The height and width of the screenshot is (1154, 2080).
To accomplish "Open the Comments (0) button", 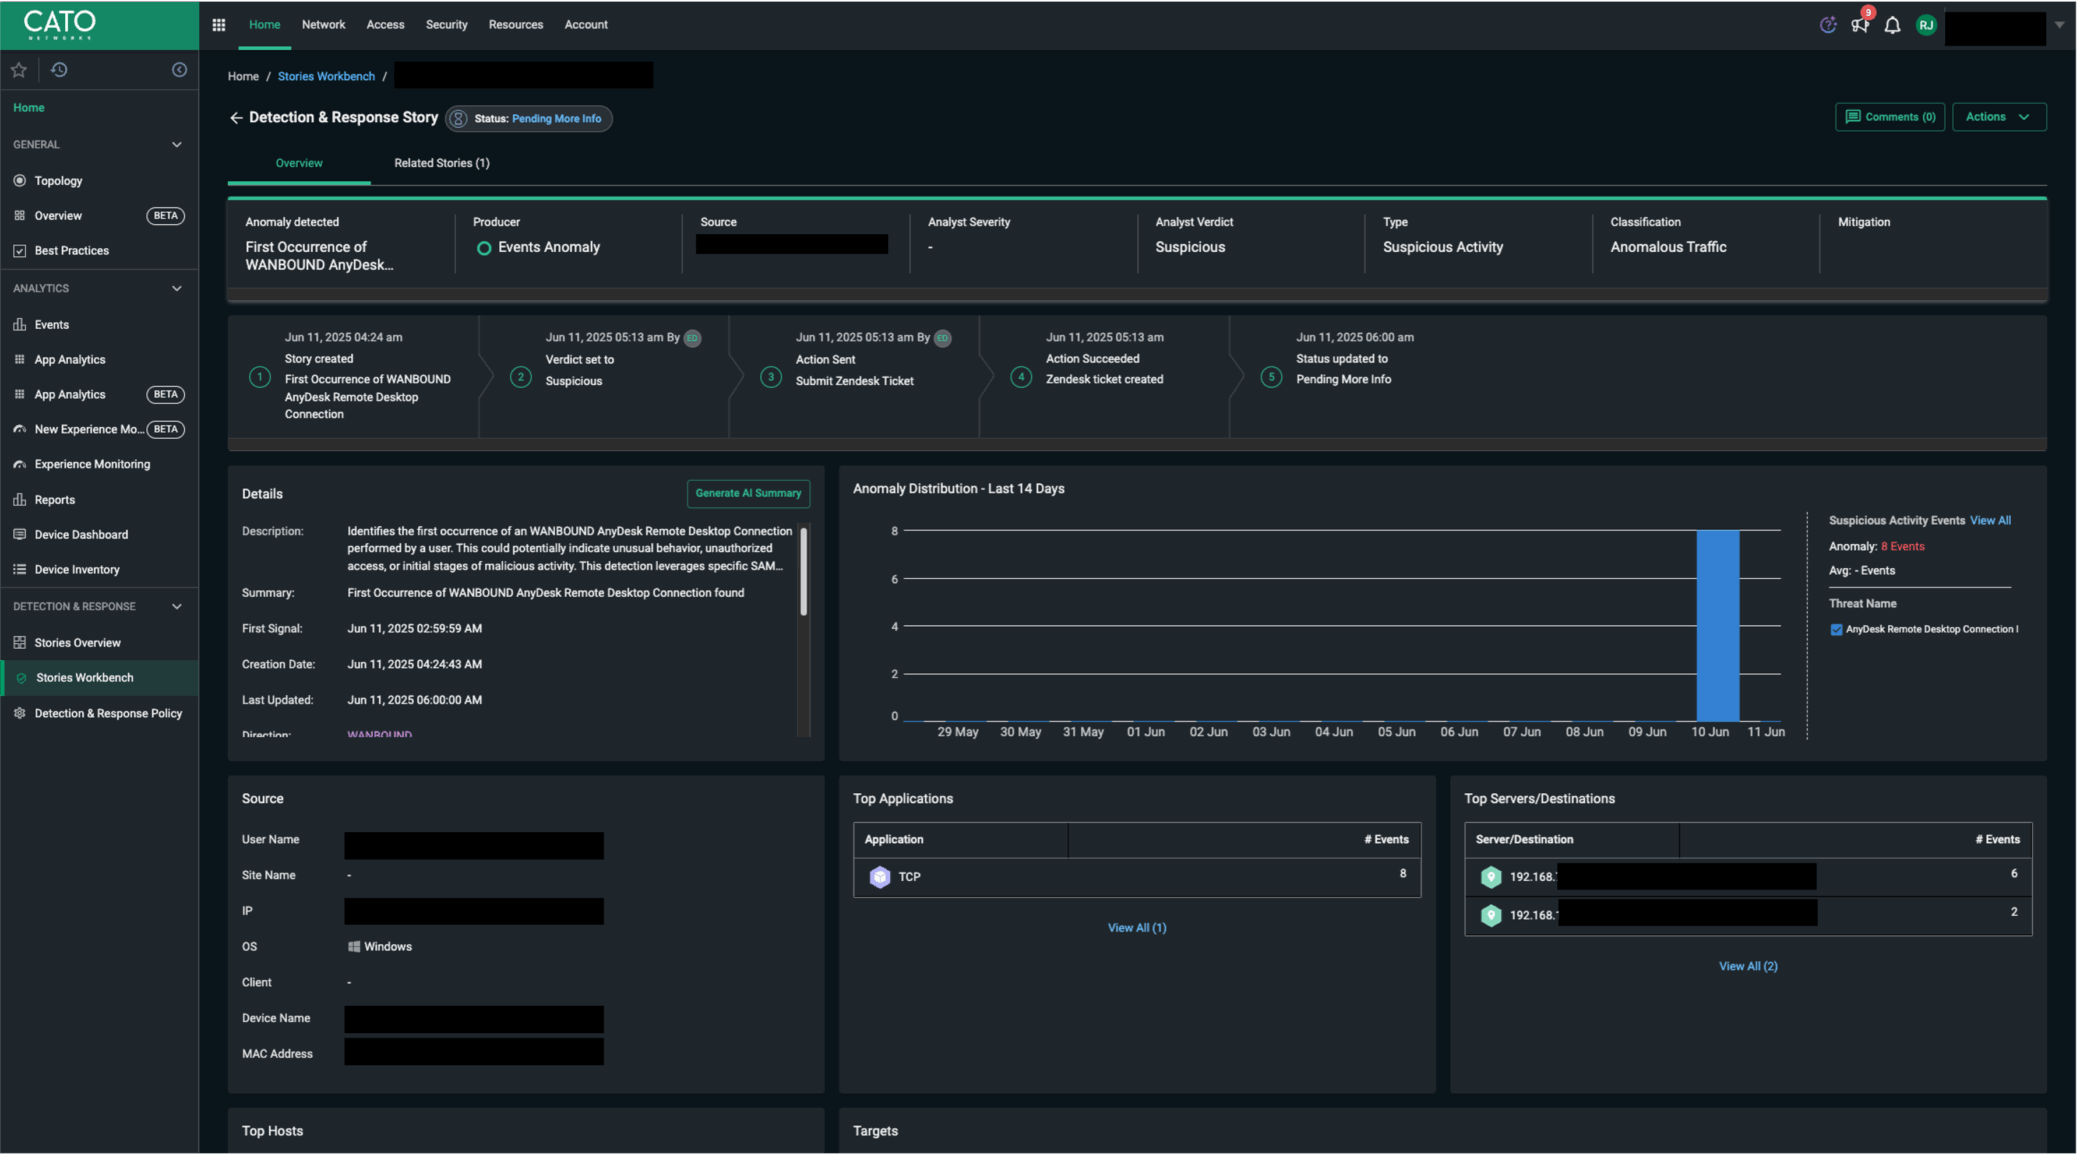I will point(1889,117).
